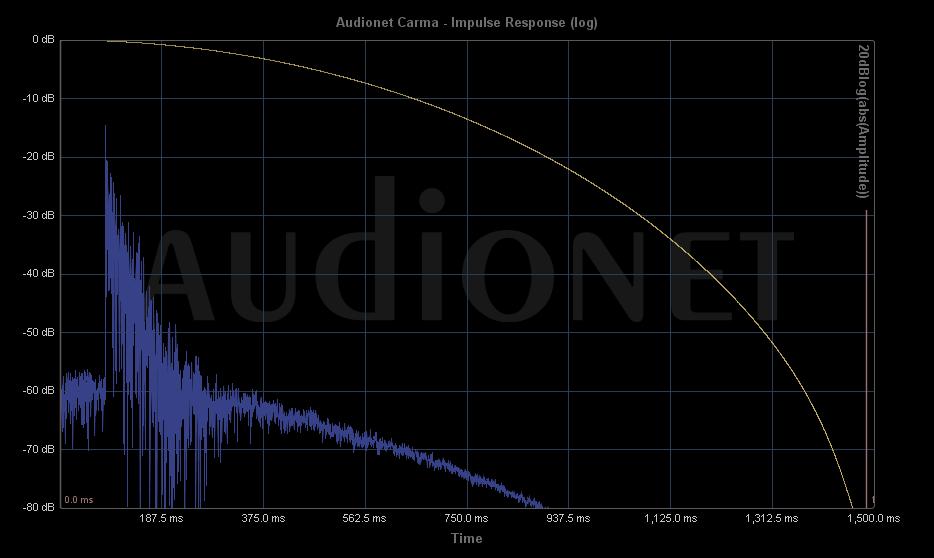
Task: Click the 'Time' x-axis label
Action: pos(466,538)
